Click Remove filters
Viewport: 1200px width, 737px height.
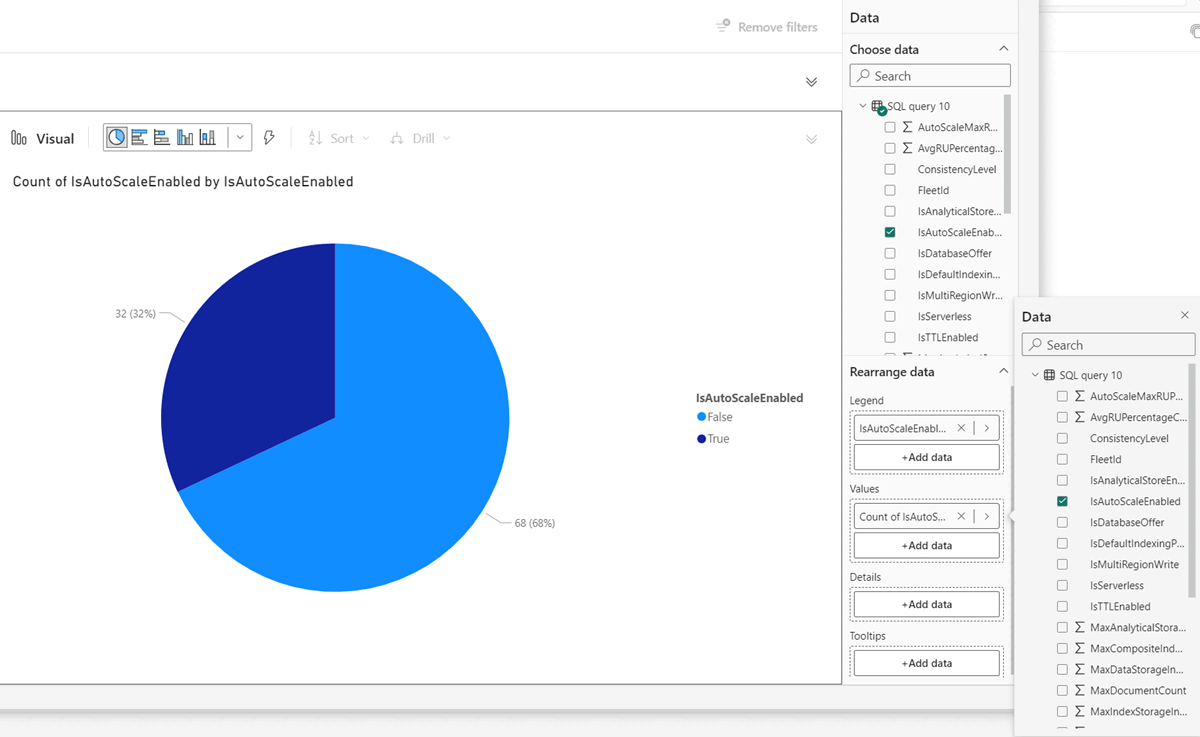tap(766, 27)
